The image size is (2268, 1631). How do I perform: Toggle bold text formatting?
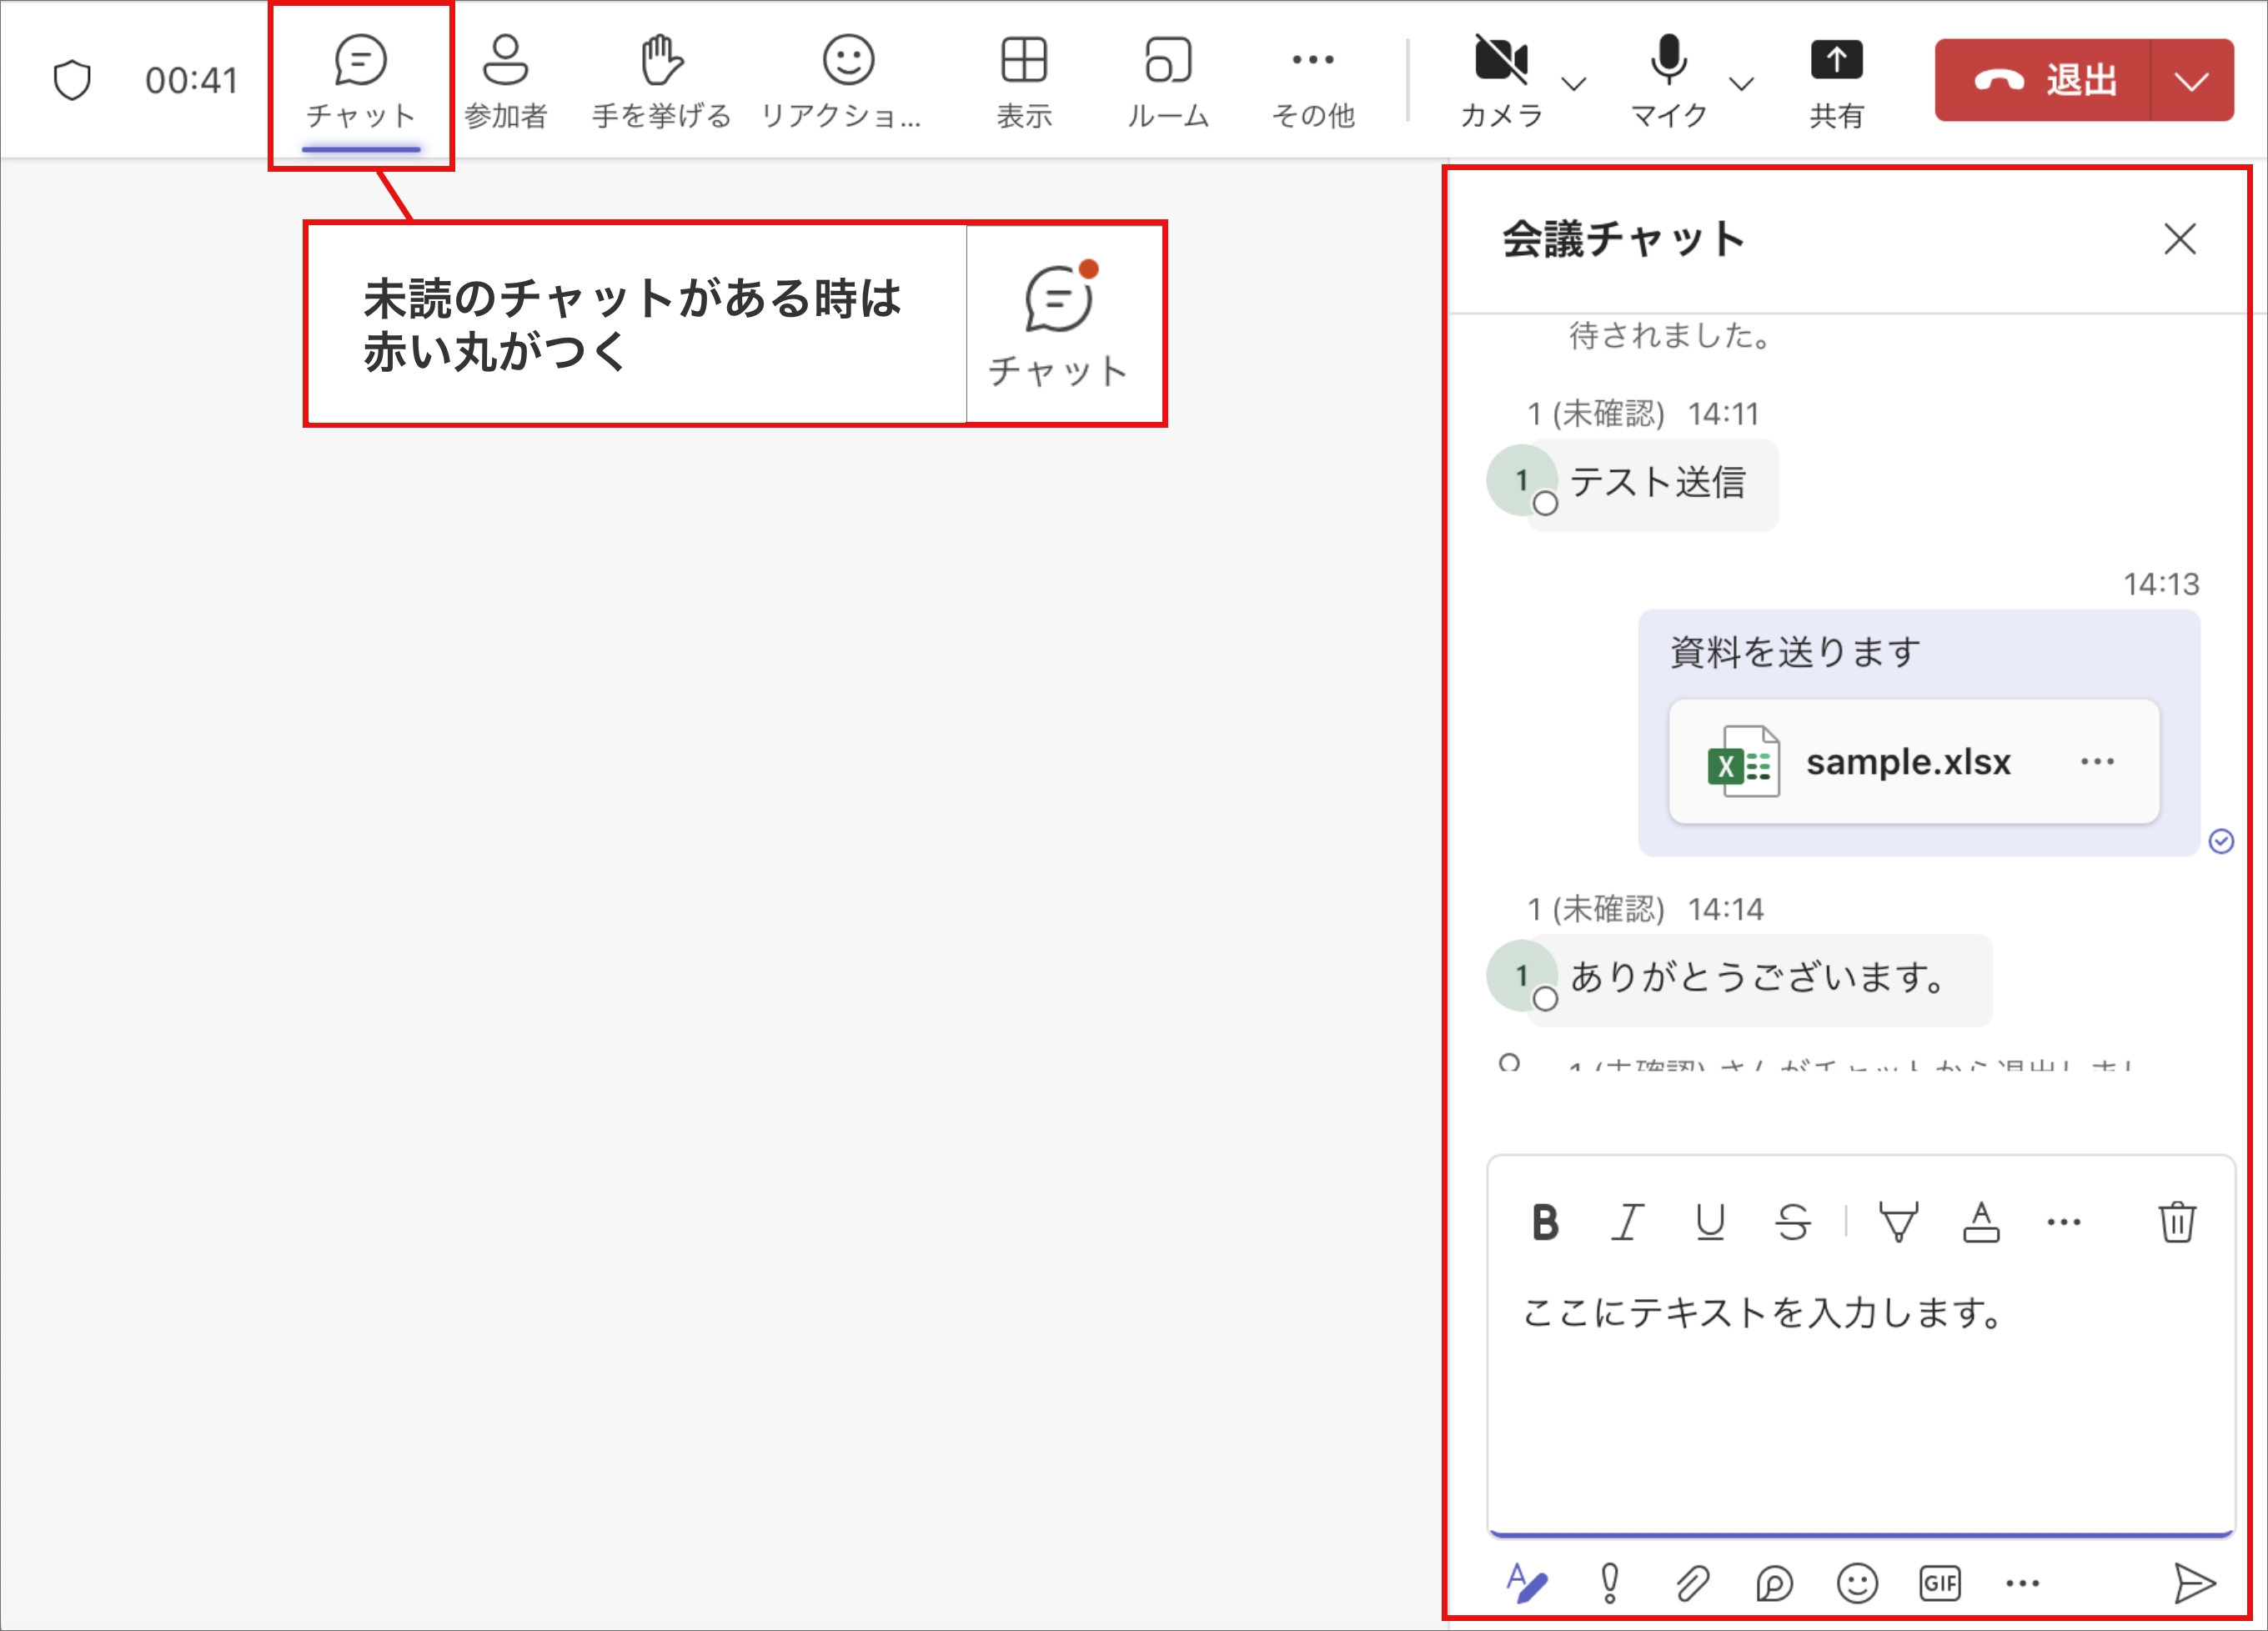pos(1544,1221)
